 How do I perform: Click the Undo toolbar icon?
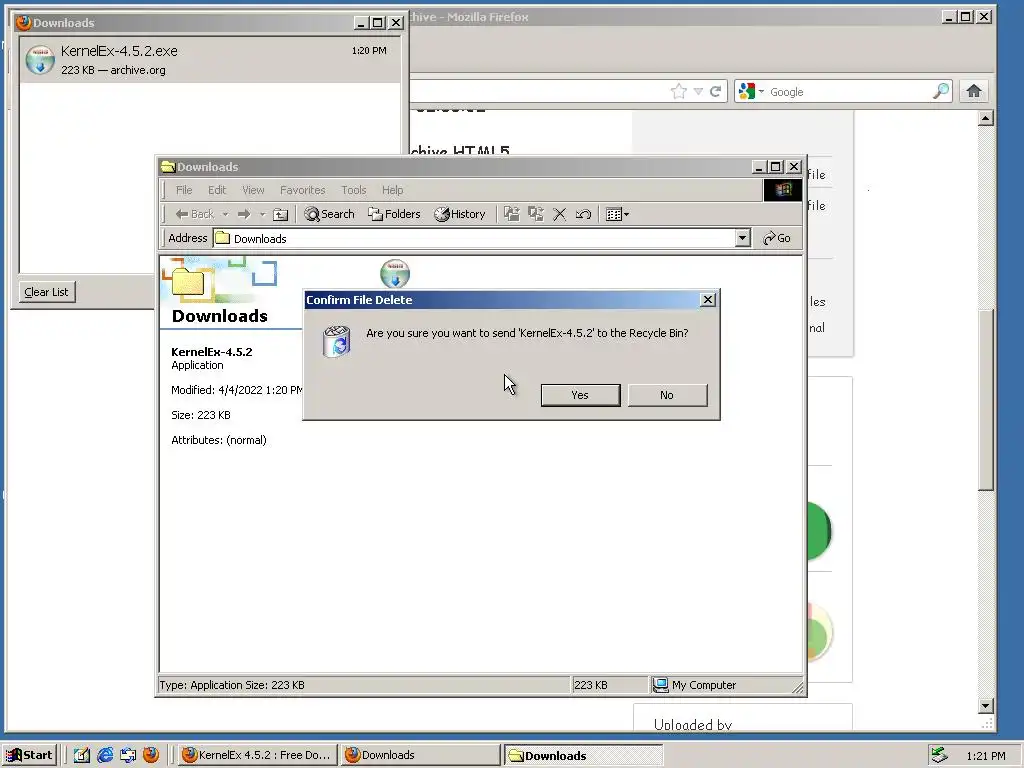583,214
